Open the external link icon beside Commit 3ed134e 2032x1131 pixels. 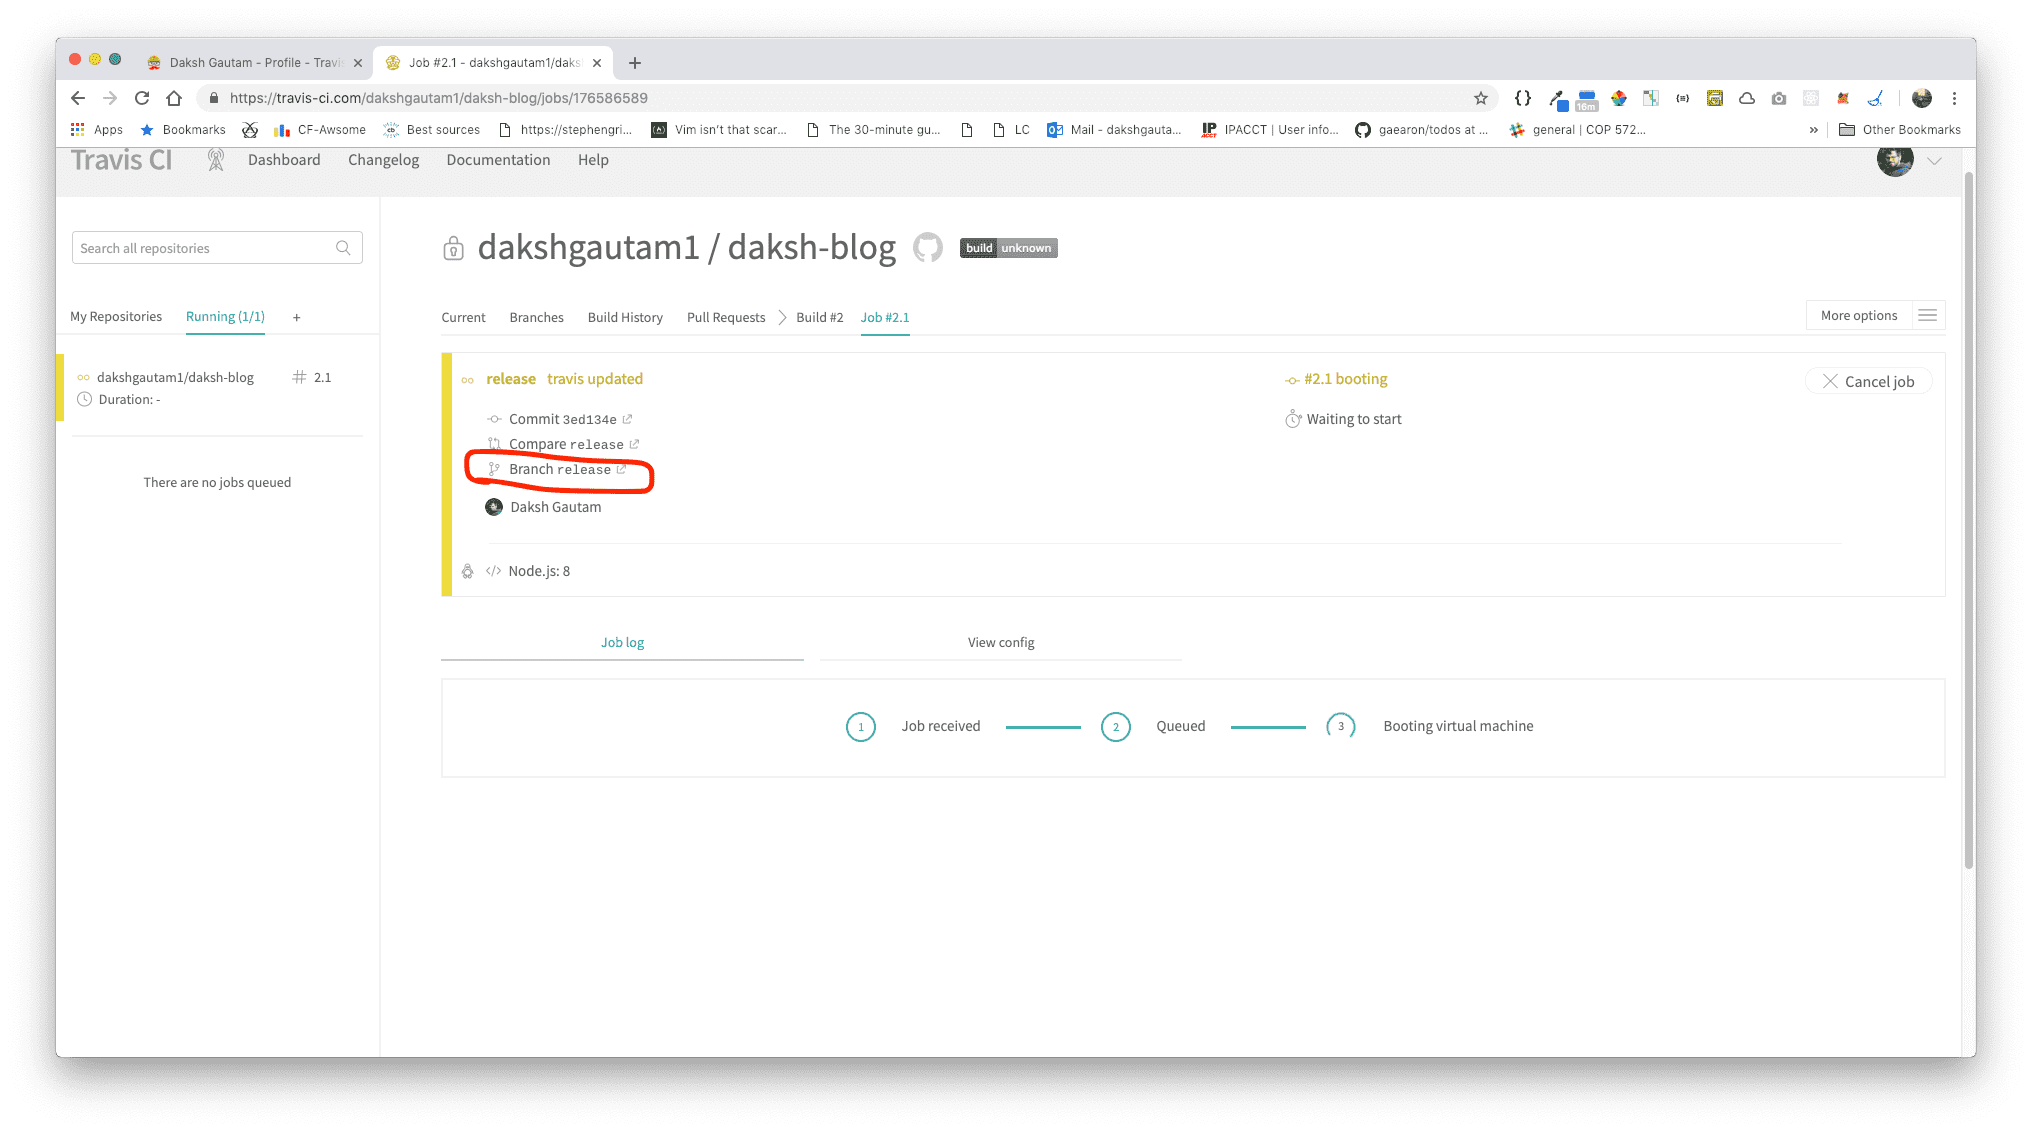coord(627,419)
